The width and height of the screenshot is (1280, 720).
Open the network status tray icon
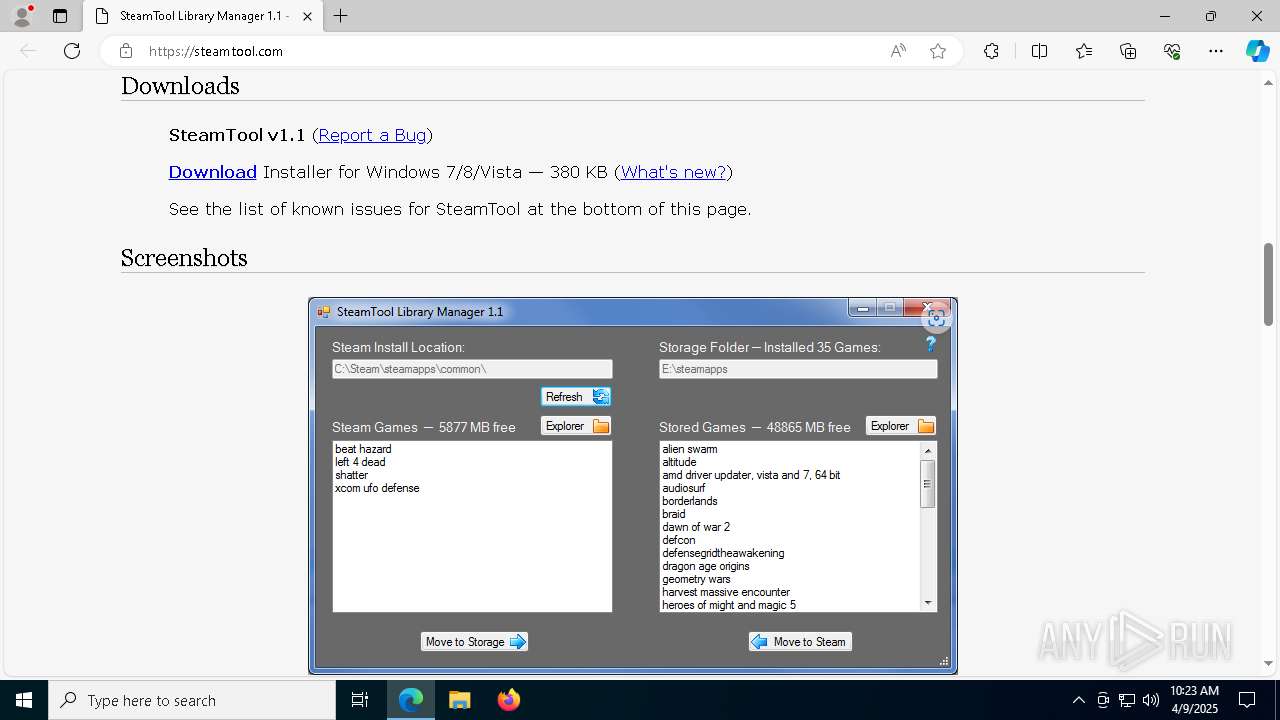tap(1127, 700)
